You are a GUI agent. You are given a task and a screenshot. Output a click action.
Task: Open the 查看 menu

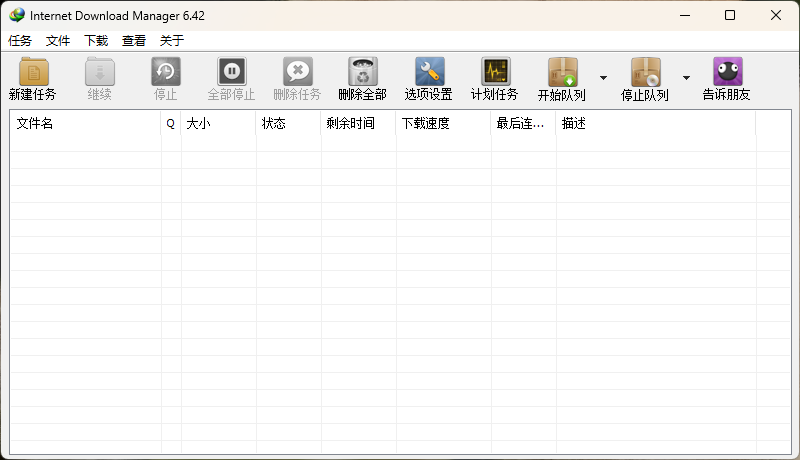[134, 41]
